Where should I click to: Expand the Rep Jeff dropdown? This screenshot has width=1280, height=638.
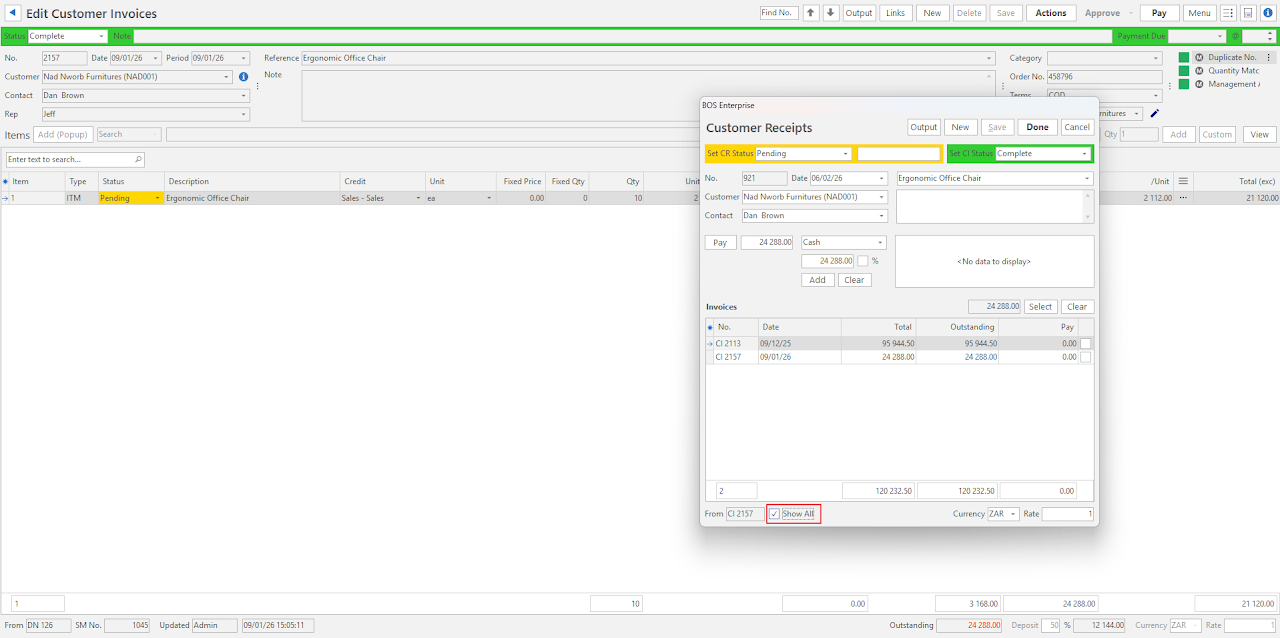tap(244, 115)
